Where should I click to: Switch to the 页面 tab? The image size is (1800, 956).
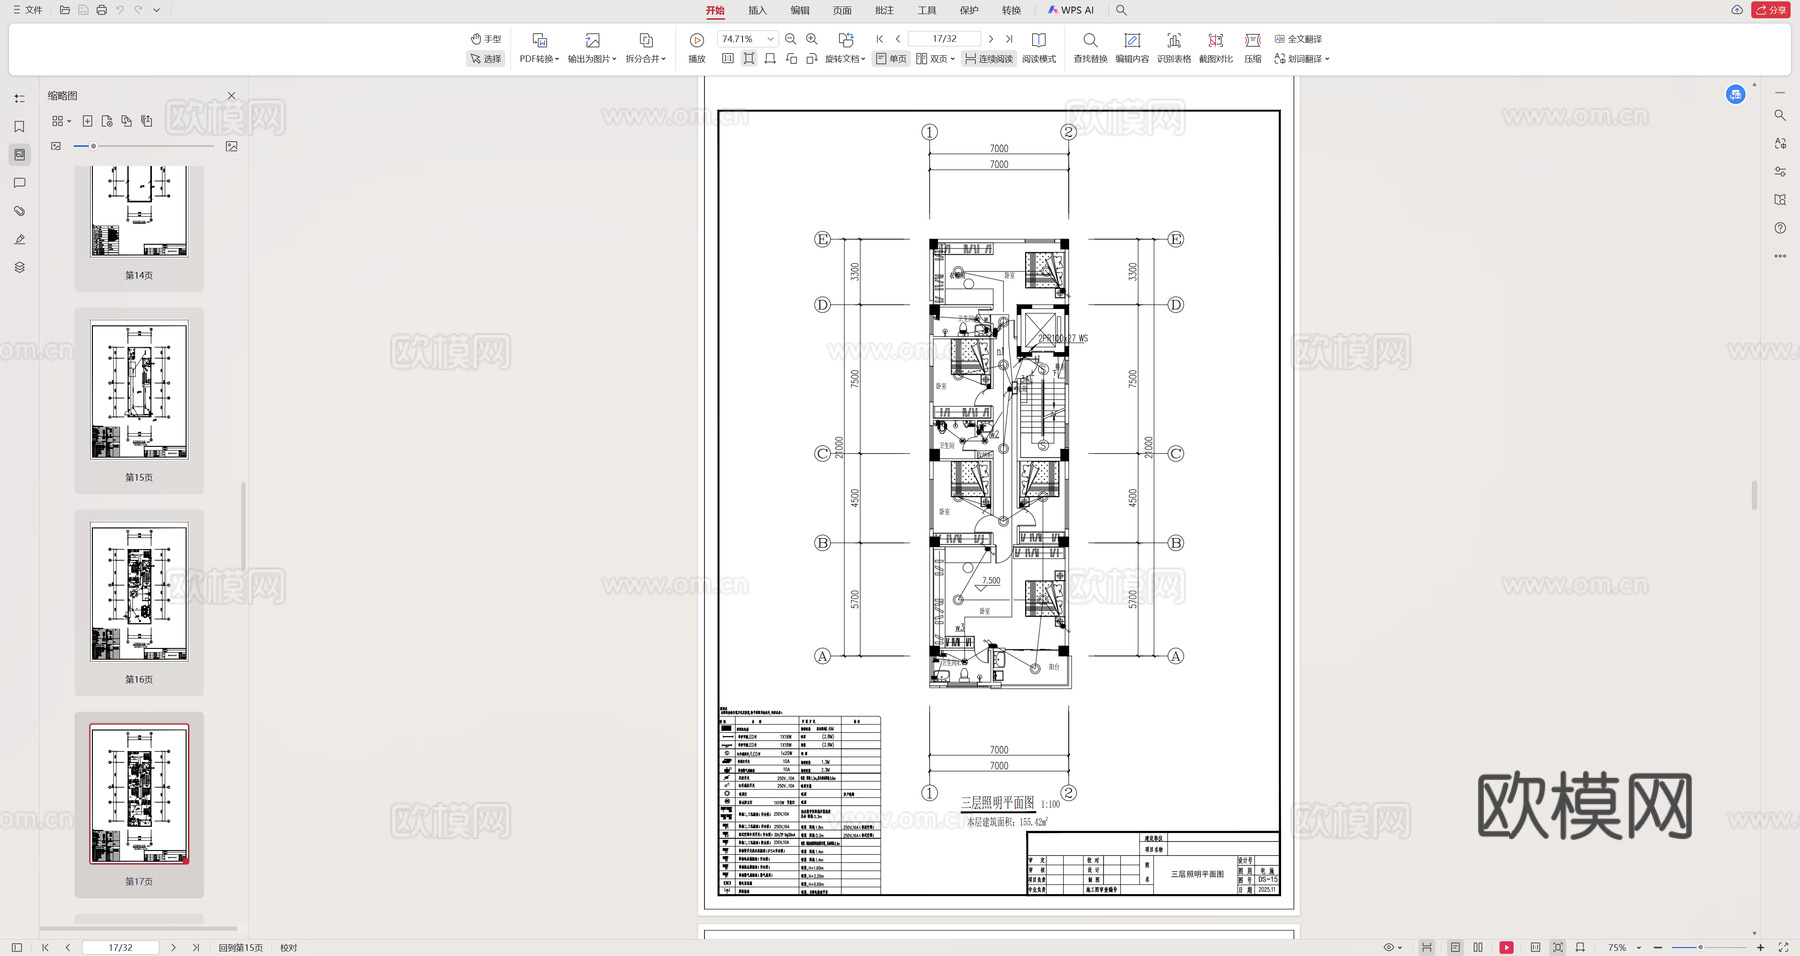point(842,10)
